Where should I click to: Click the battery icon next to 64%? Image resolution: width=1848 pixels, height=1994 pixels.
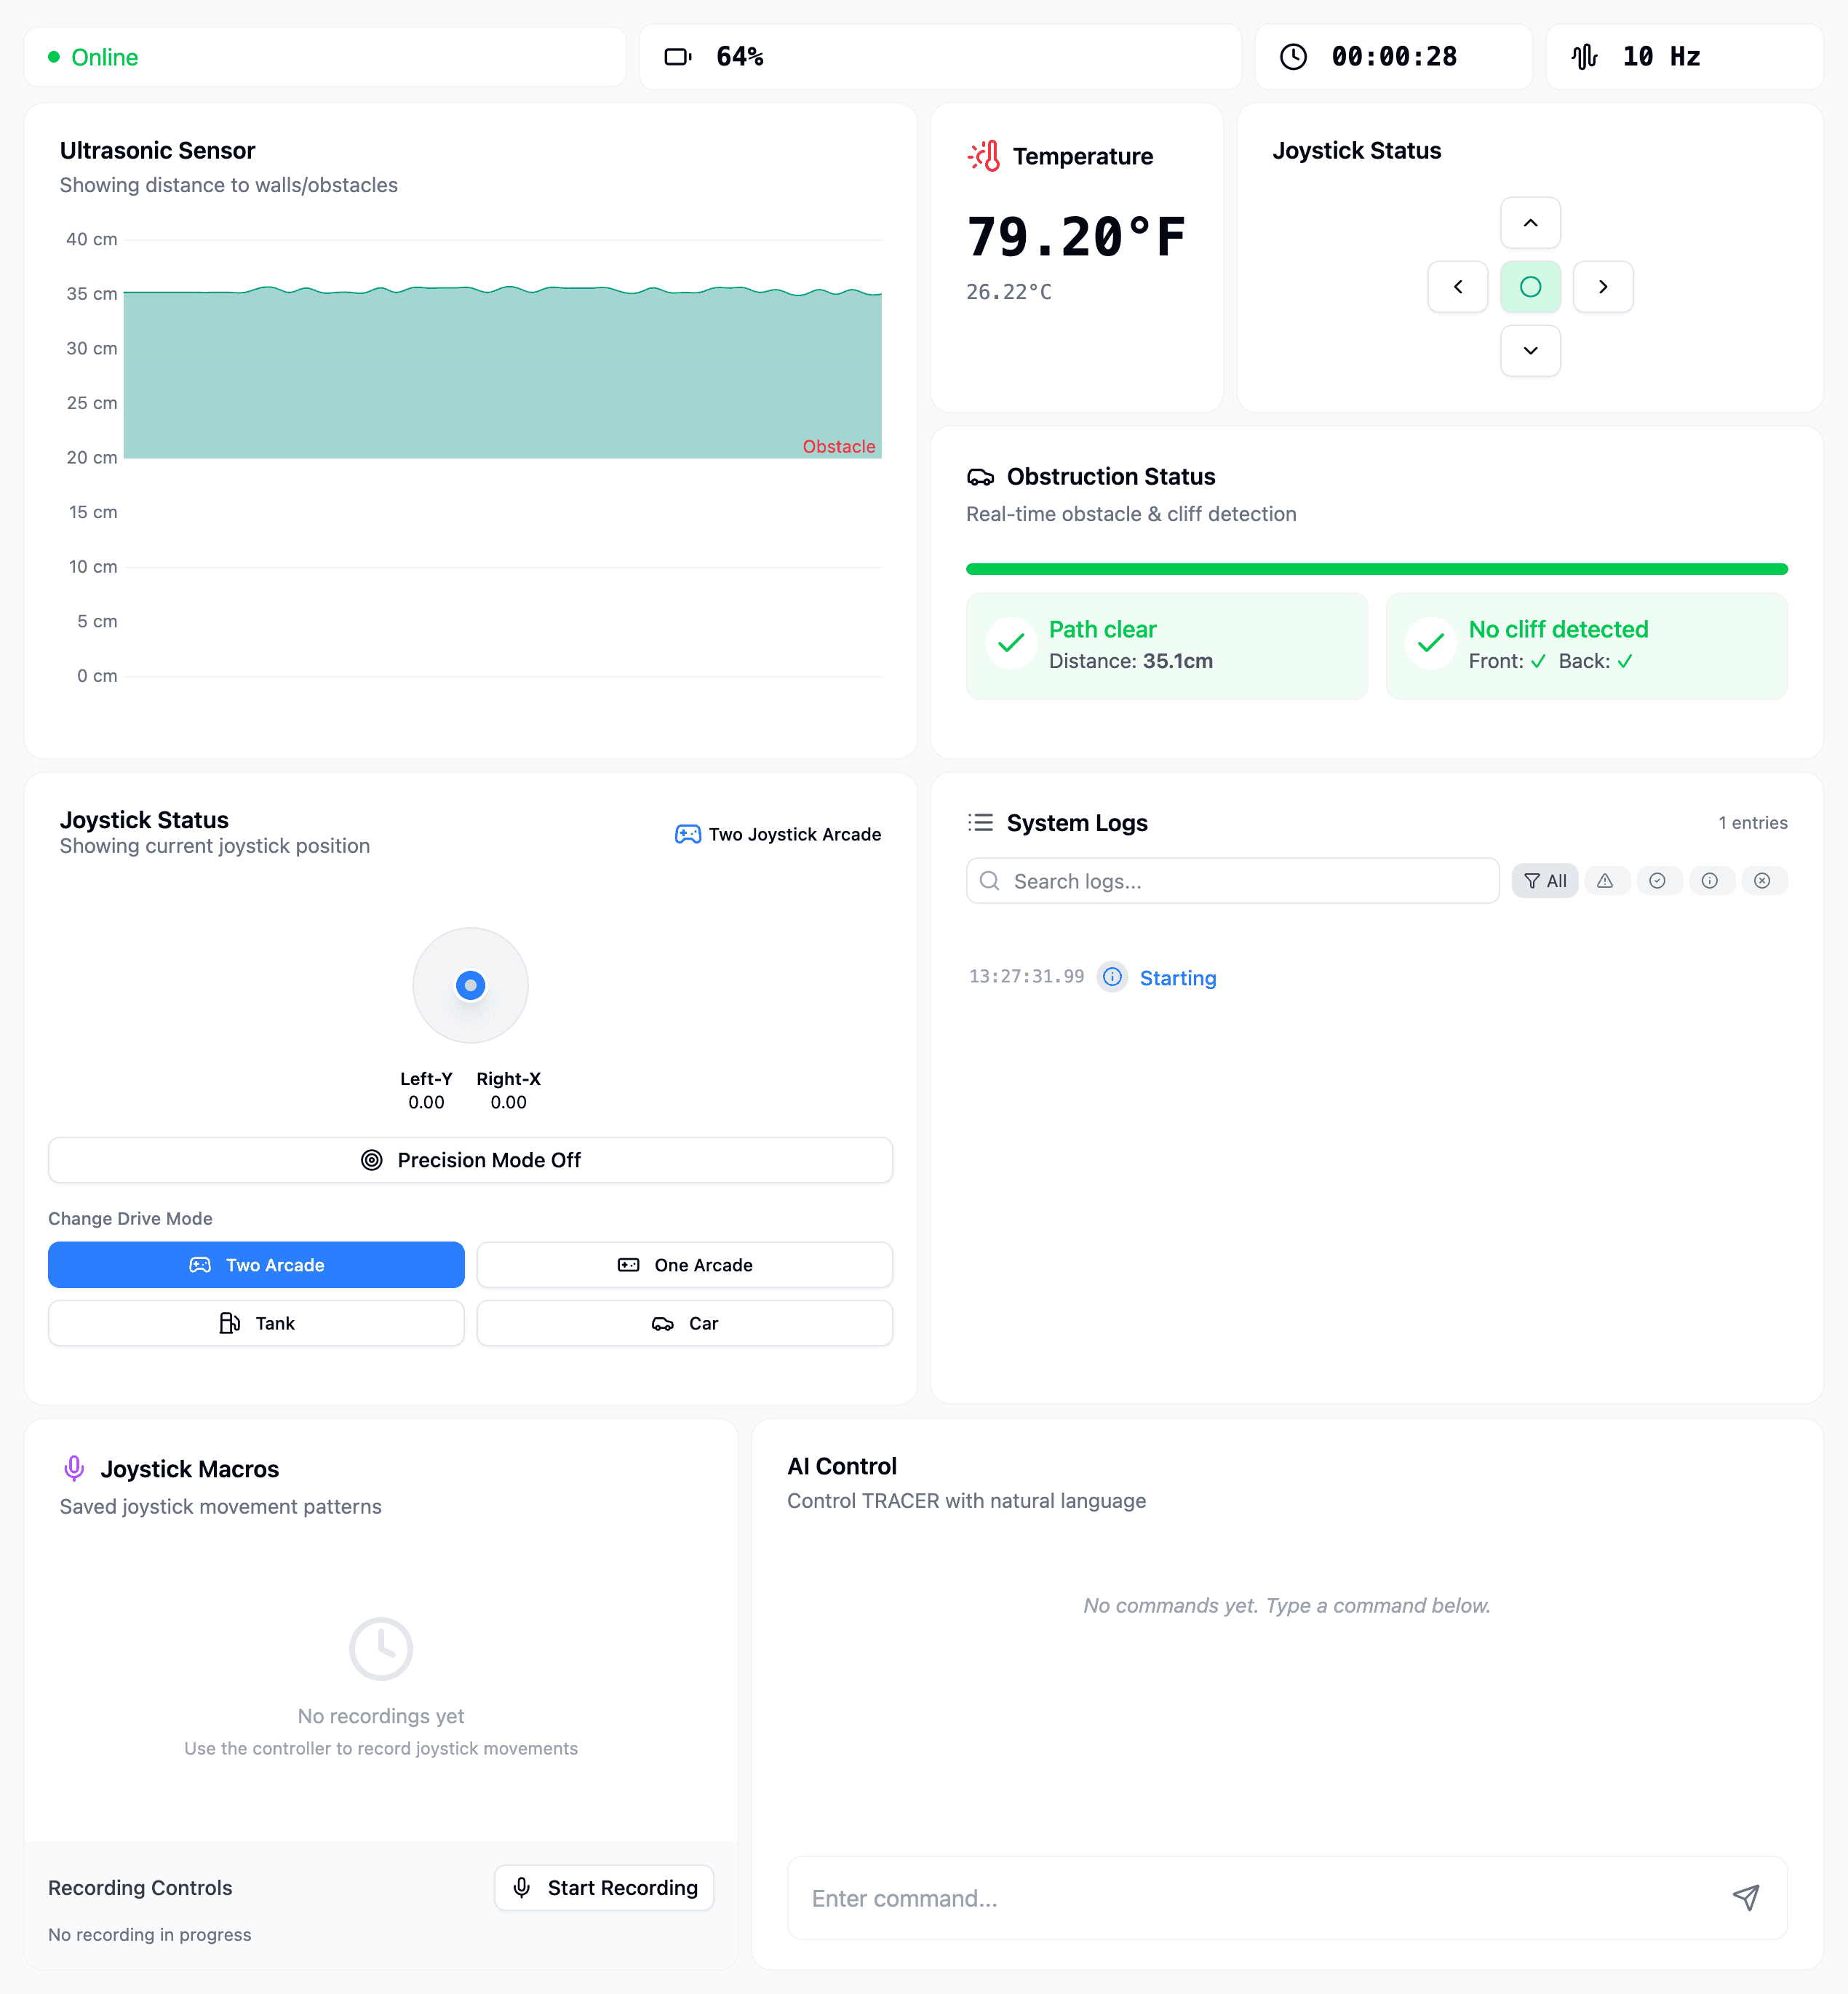(678, 57)
